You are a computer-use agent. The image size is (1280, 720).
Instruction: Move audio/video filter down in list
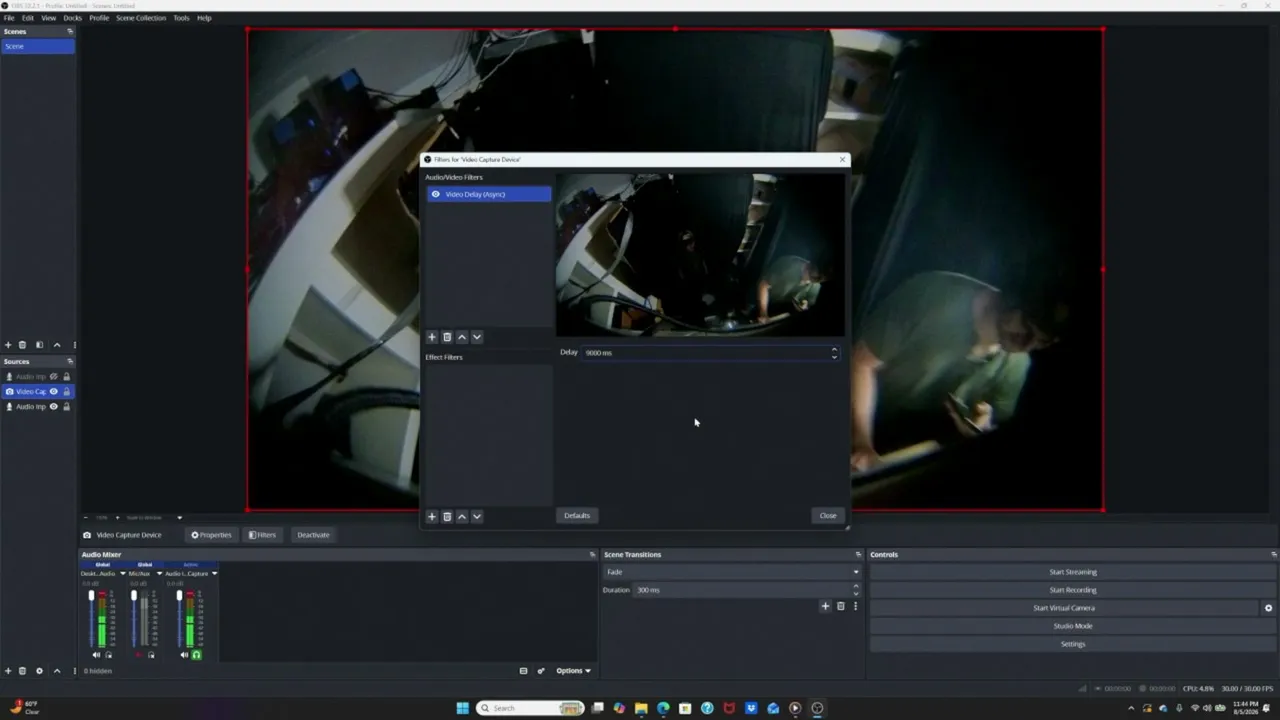(477, 337)
